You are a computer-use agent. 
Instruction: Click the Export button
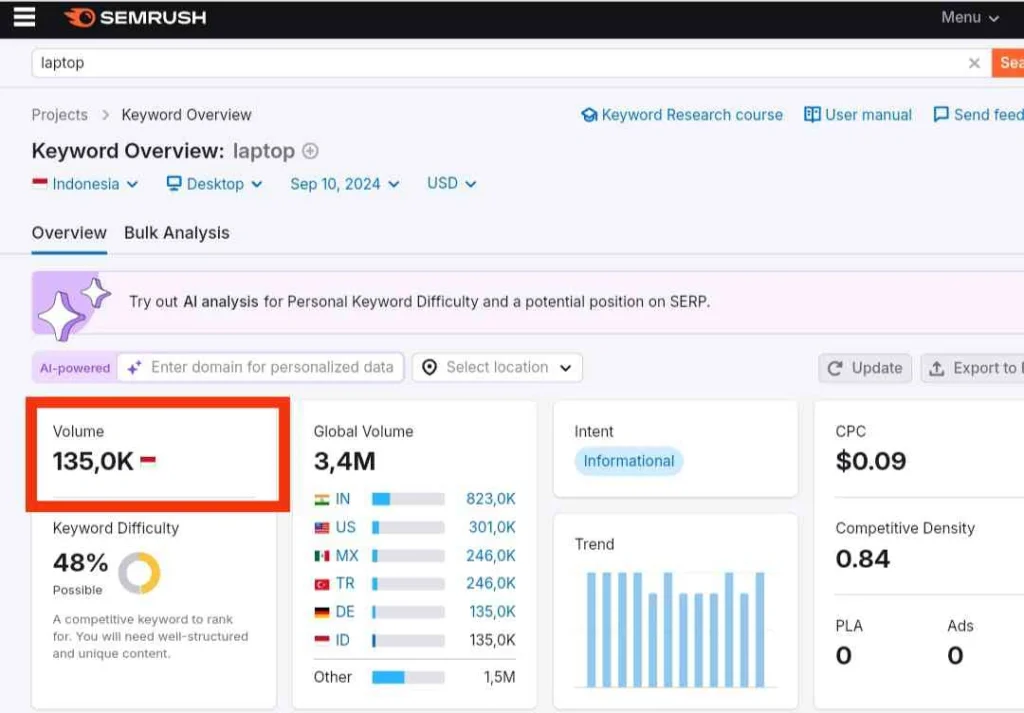click(x=972, y=368)
